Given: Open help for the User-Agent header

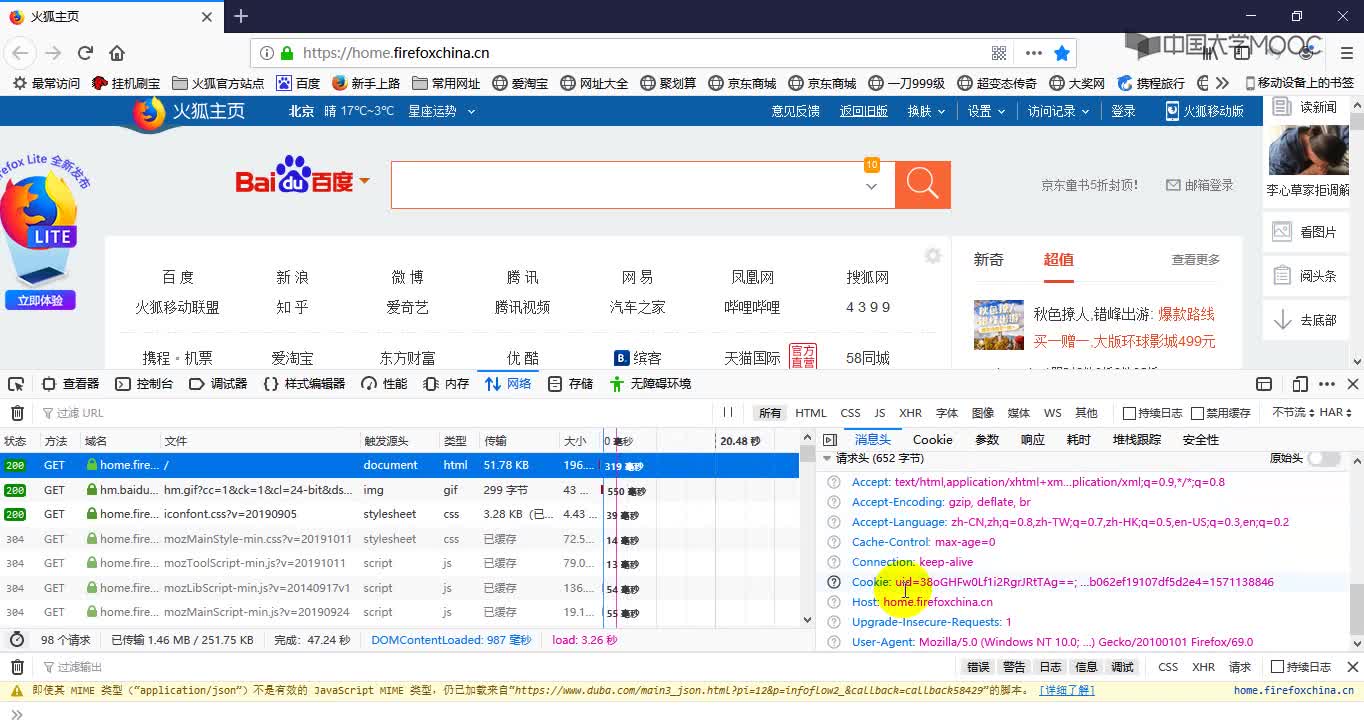Looking at the screenshot, I should (834, 642).
